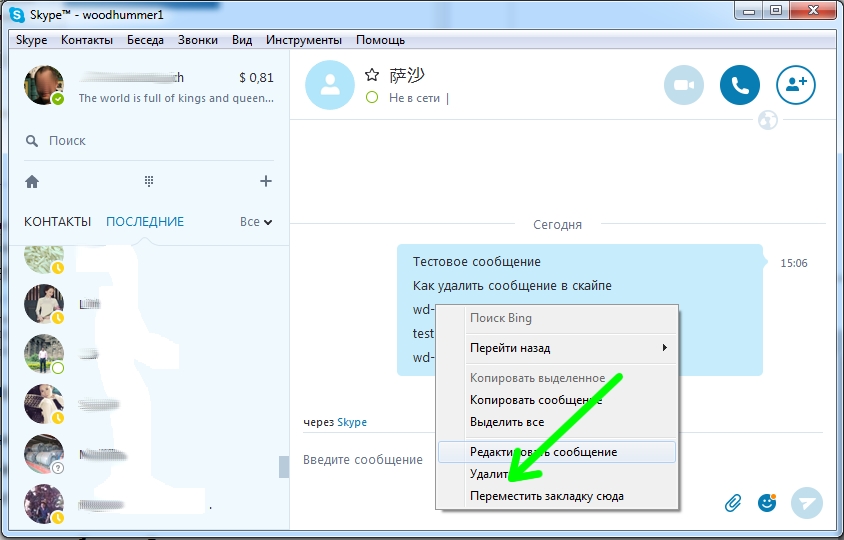Open the Контакты menu
This screenshot has width=844, height=540.
(87, 40)
